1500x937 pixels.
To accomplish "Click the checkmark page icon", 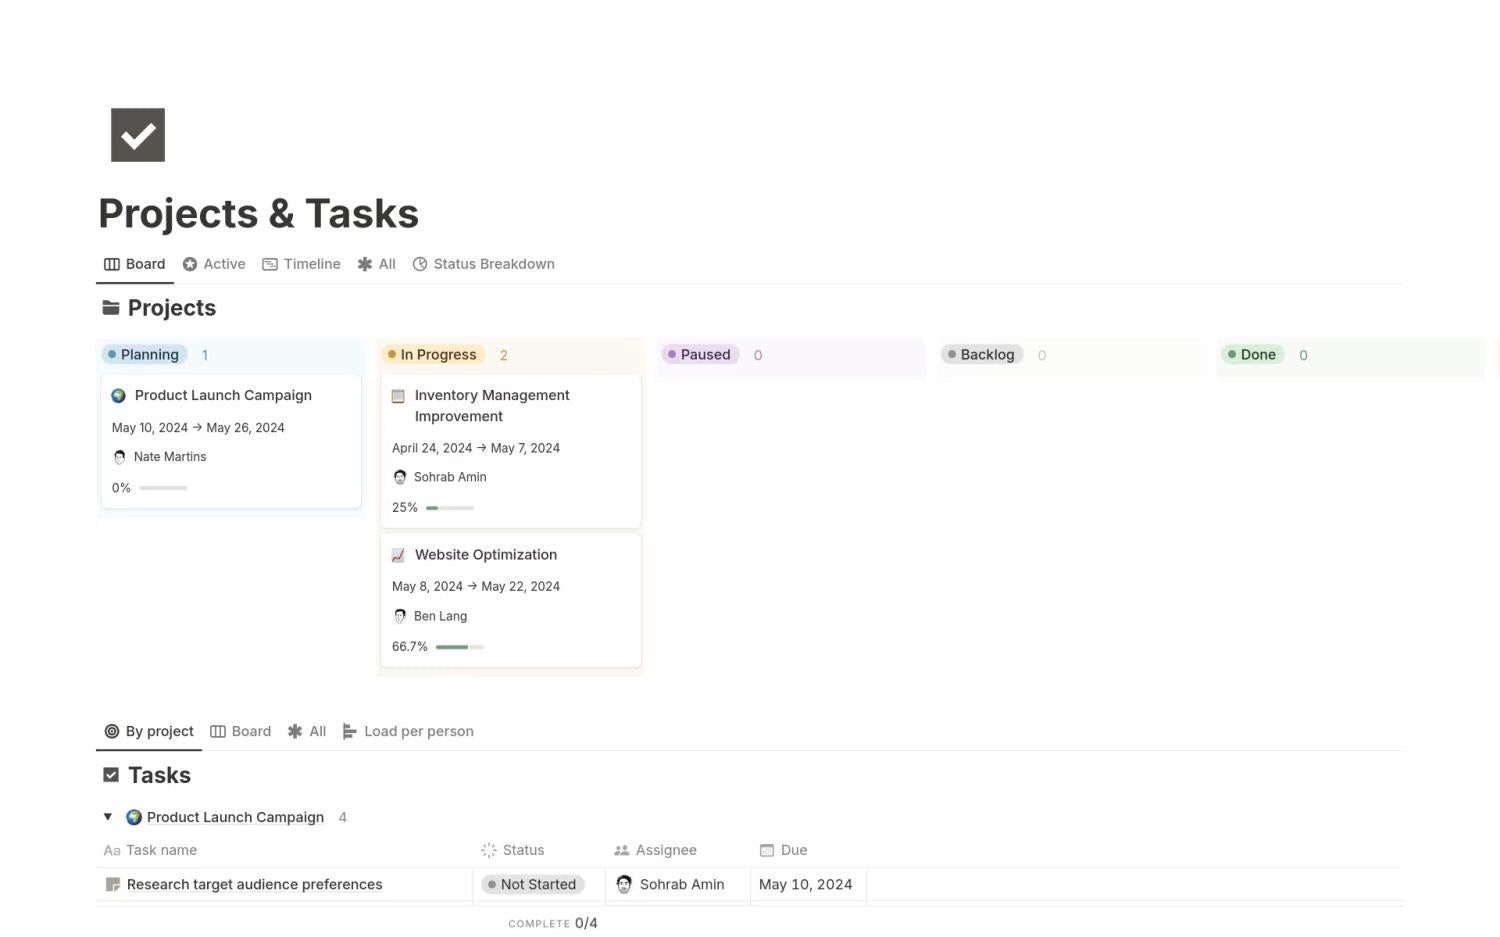I will click(x=138, y=135).
